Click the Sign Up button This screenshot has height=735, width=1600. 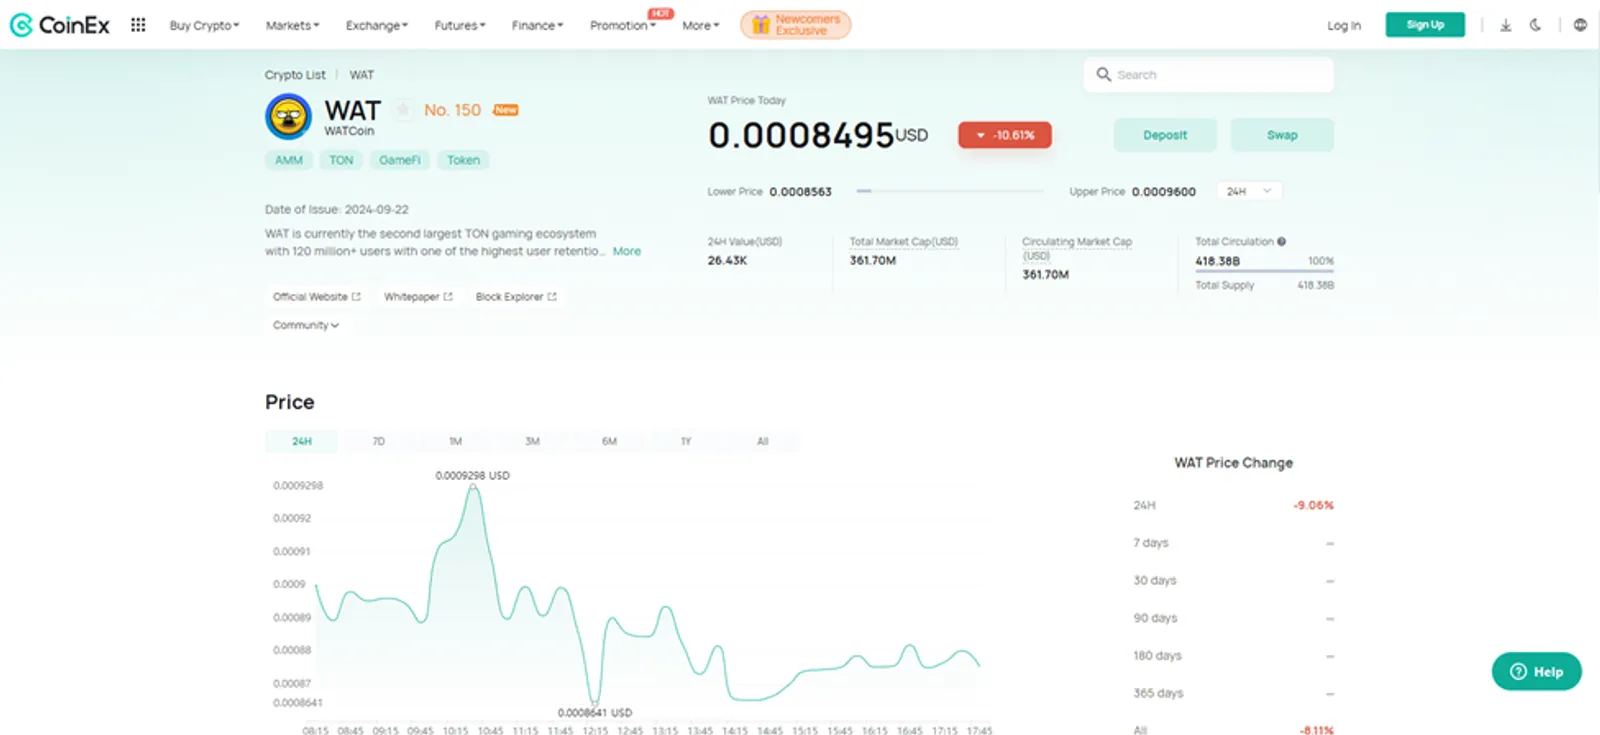1425,25
